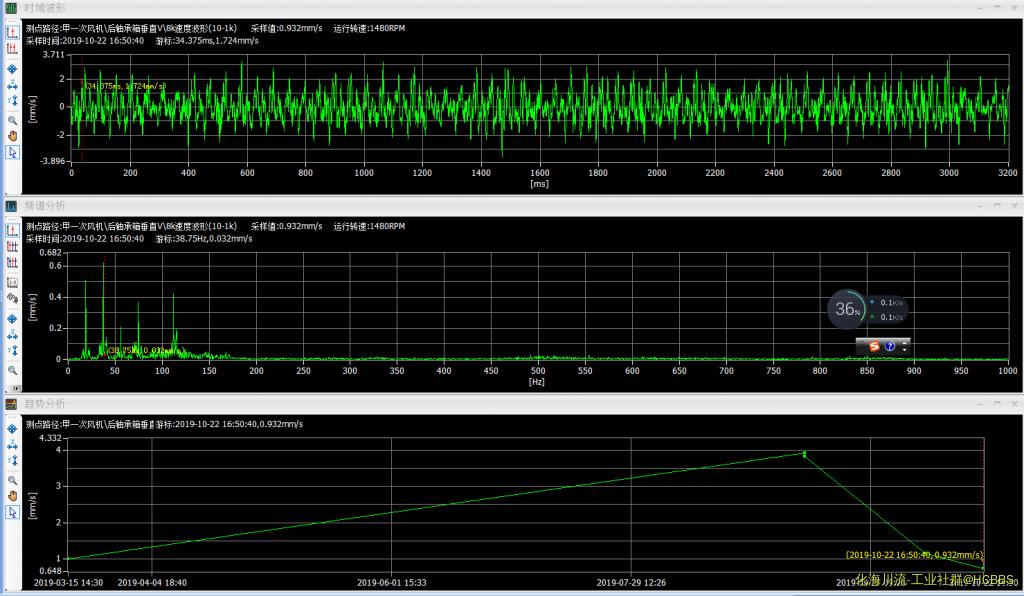Select single cursor tool in time waveform panel

click(12, 31)
